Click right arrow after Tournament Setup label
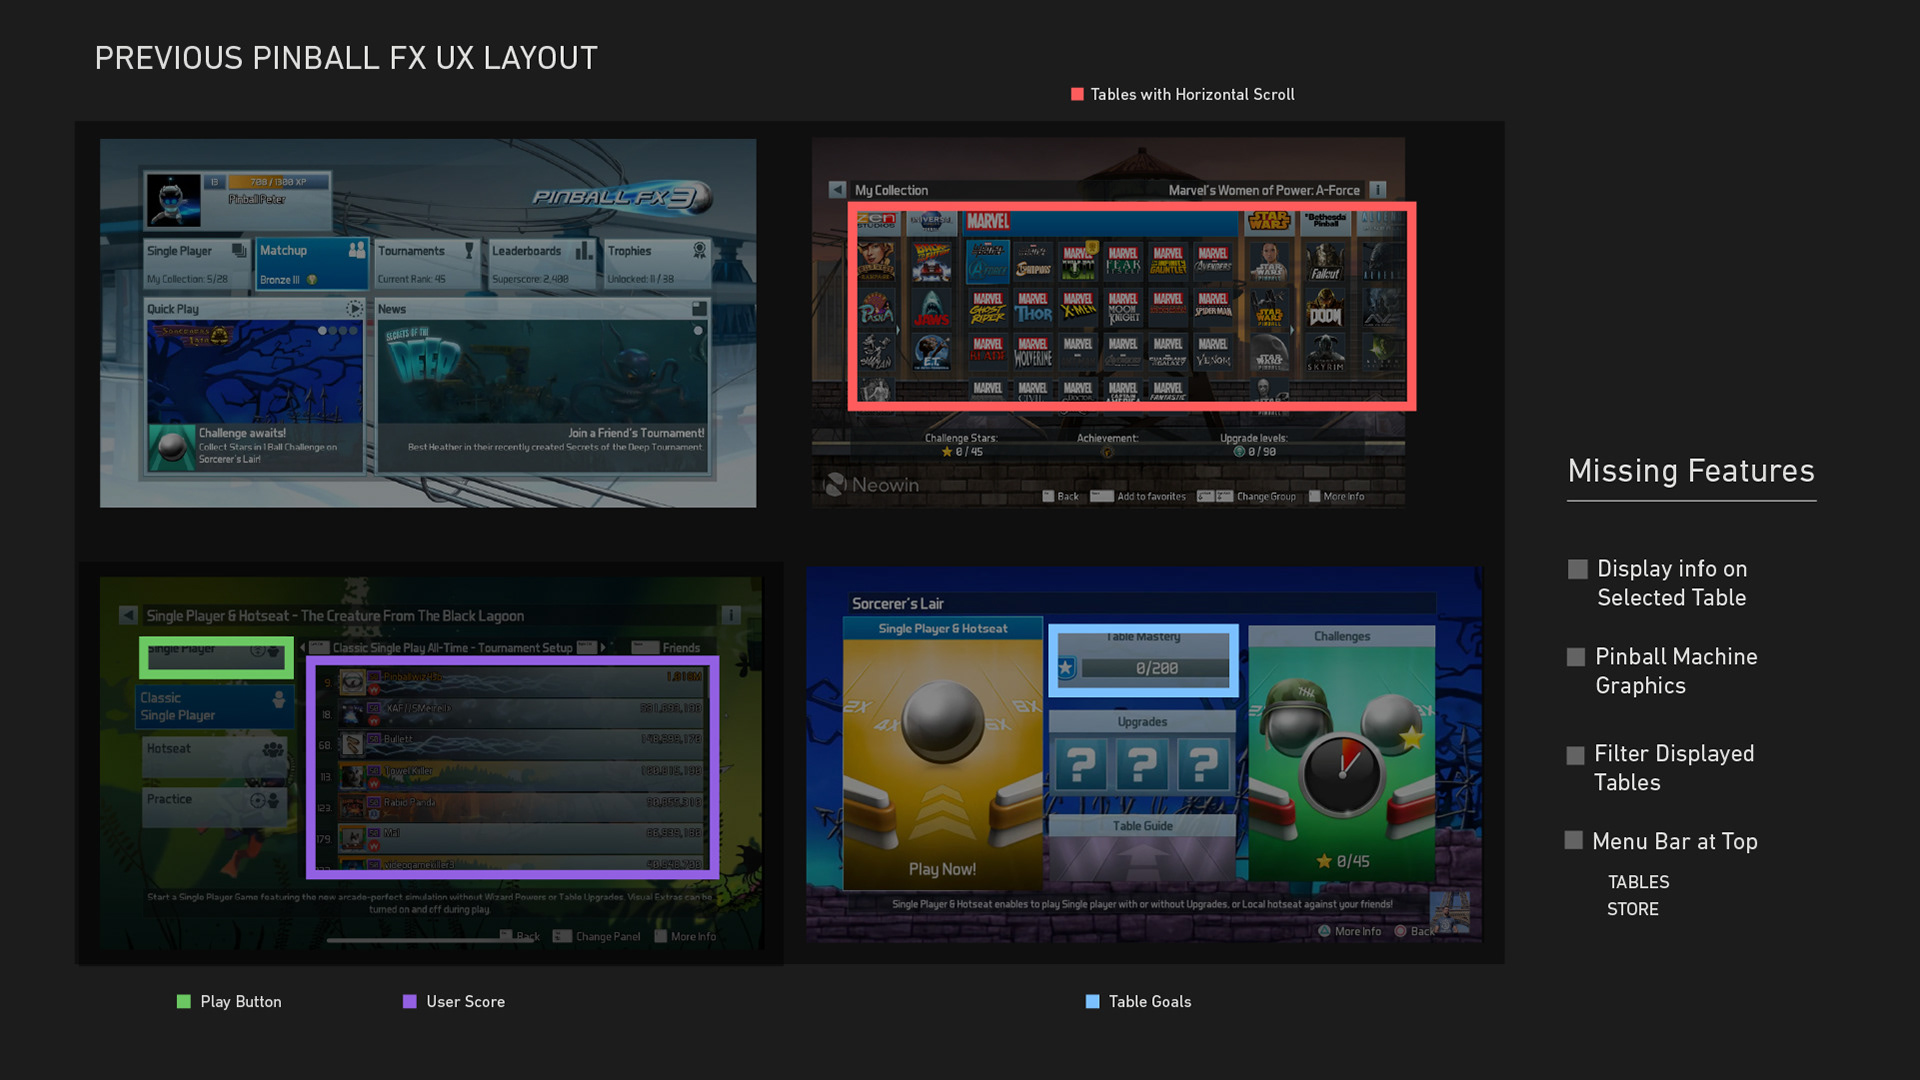 (x=603, y=648)
